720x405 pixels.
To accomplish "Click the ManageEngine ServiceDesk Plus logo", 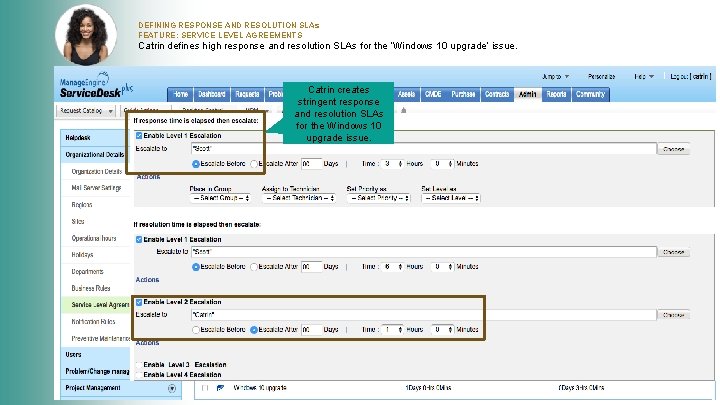I will [x=96, y=85].
